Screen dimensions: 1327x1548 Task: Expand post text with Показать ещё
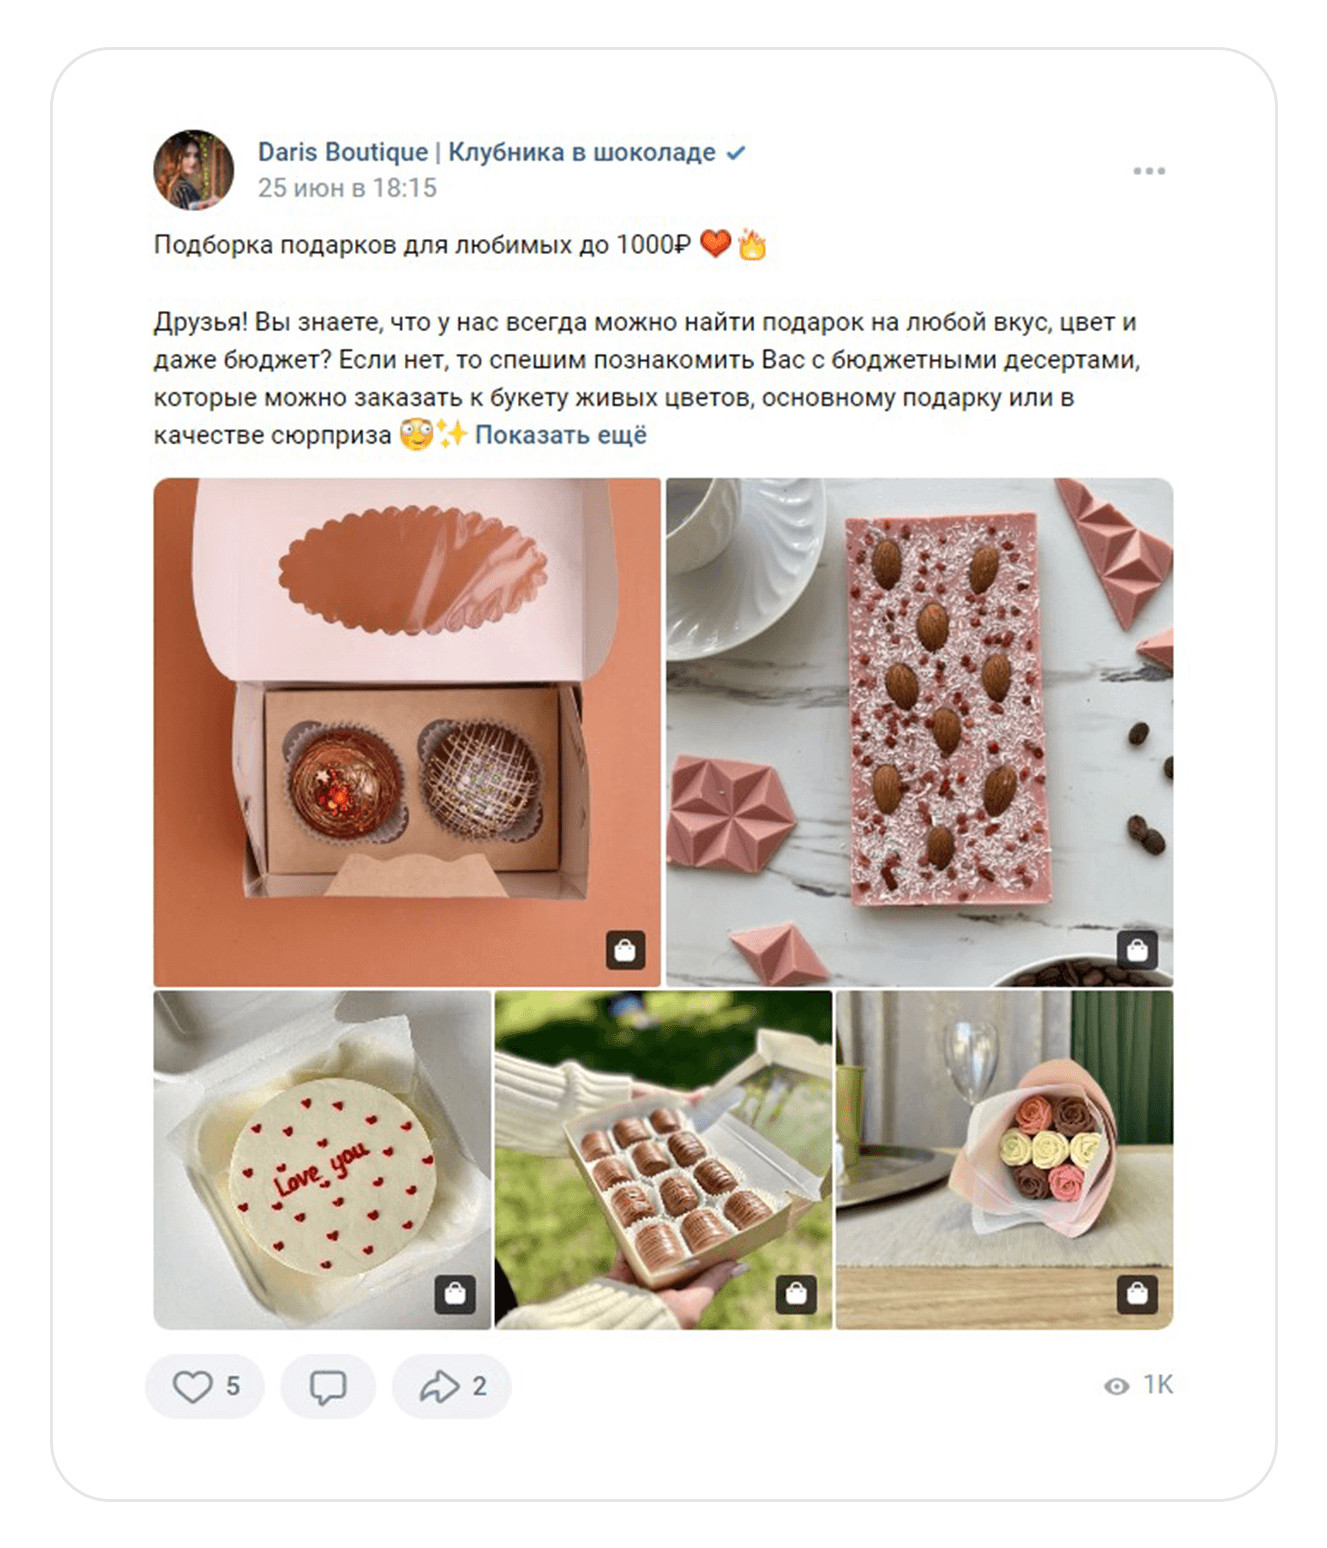(x=560, y=435)
